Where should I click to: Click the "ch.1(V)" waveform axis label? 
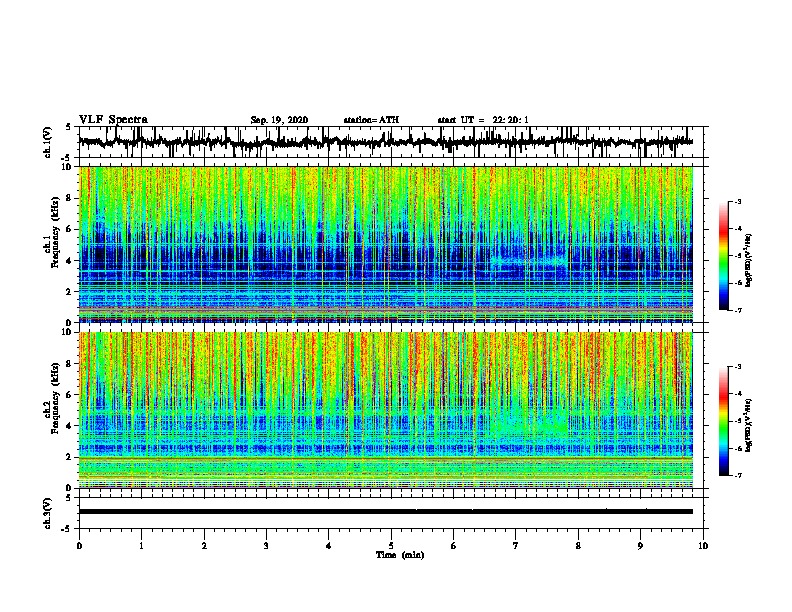click(x=48, y=142)
